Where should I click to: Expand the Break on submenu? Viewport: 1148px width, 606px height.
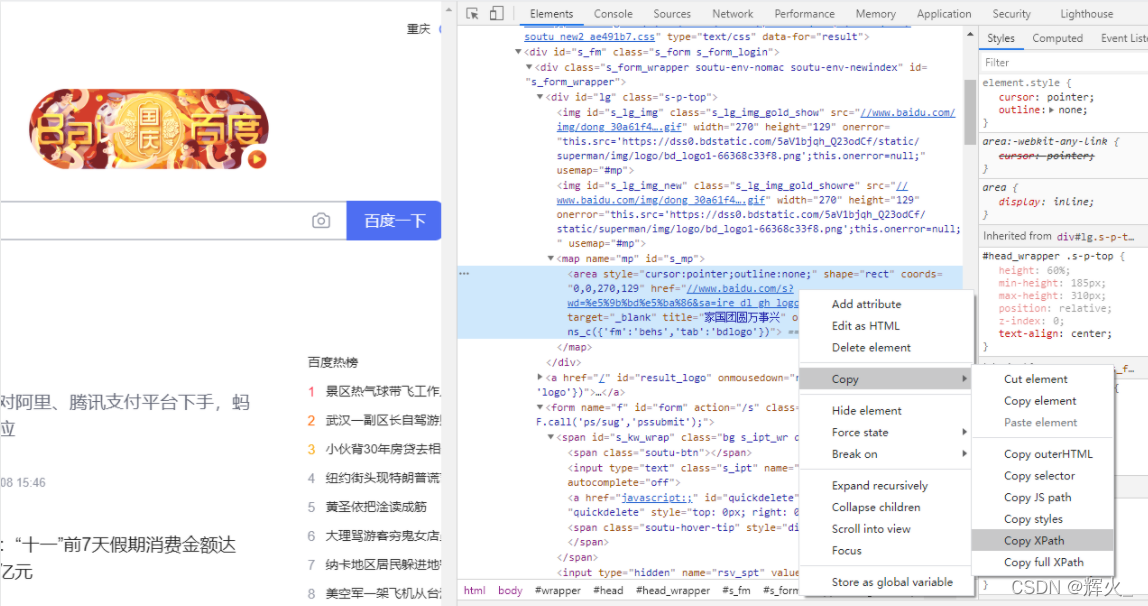pyautogui.click(x=886, y=454)
